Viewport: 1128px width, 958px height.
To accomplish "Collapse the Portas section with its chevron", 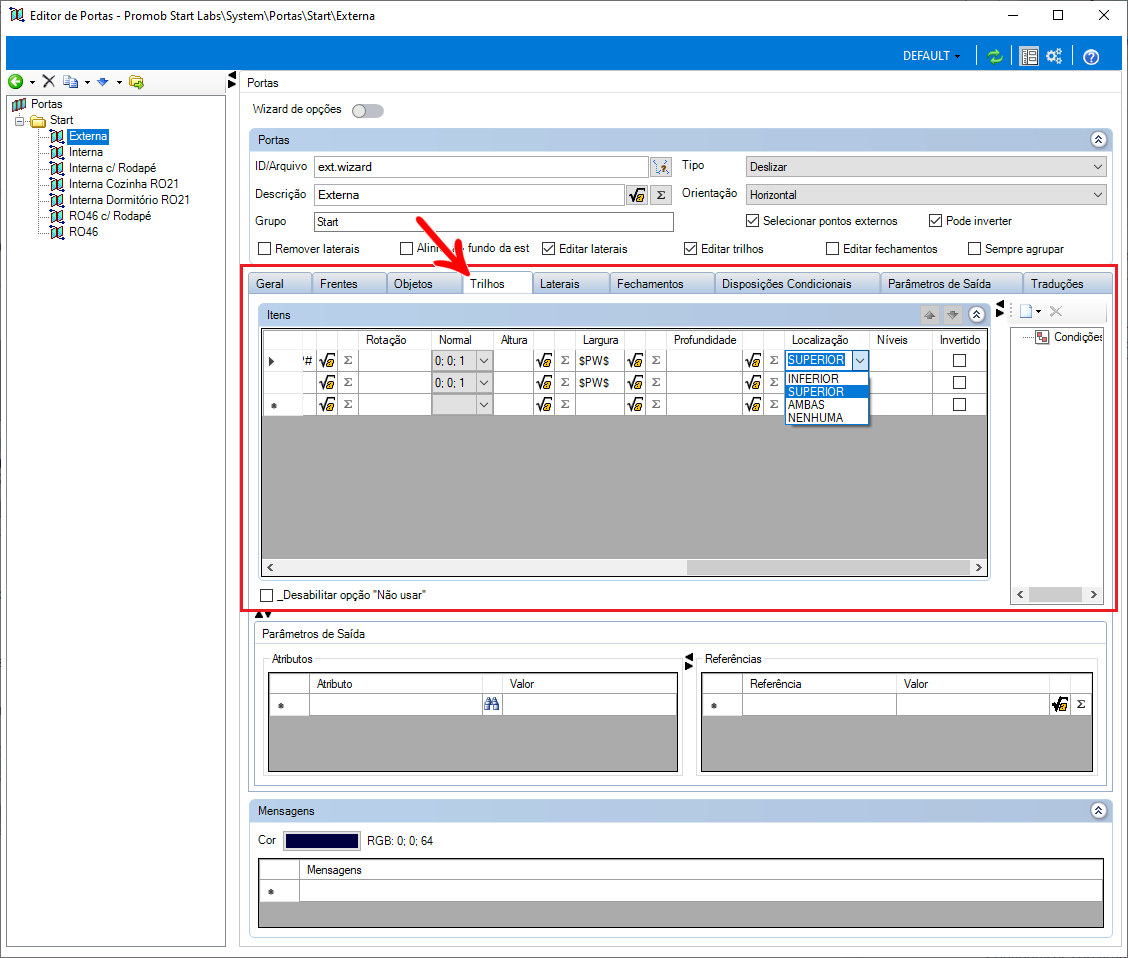I will [1098, 140].
